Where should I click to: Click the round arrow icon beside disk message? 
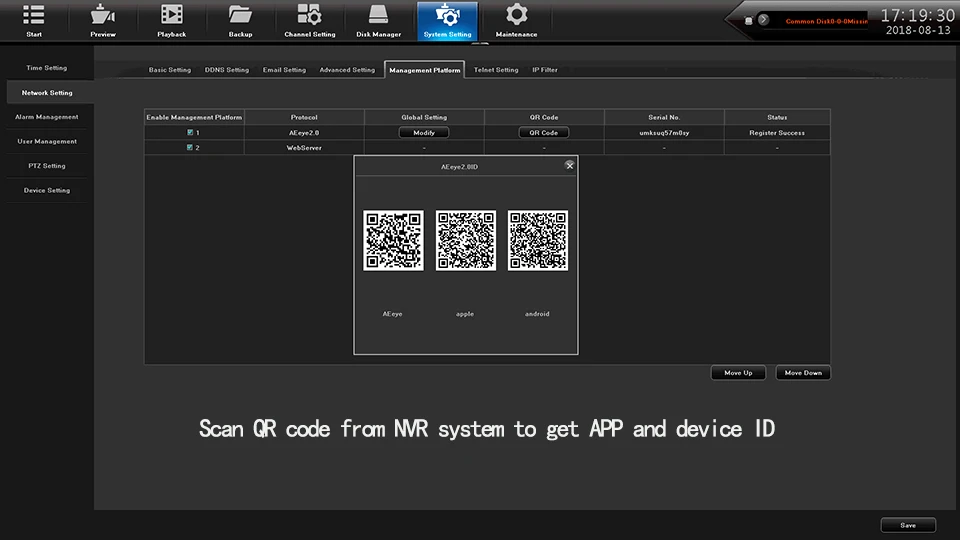click(x=763, y=20)
